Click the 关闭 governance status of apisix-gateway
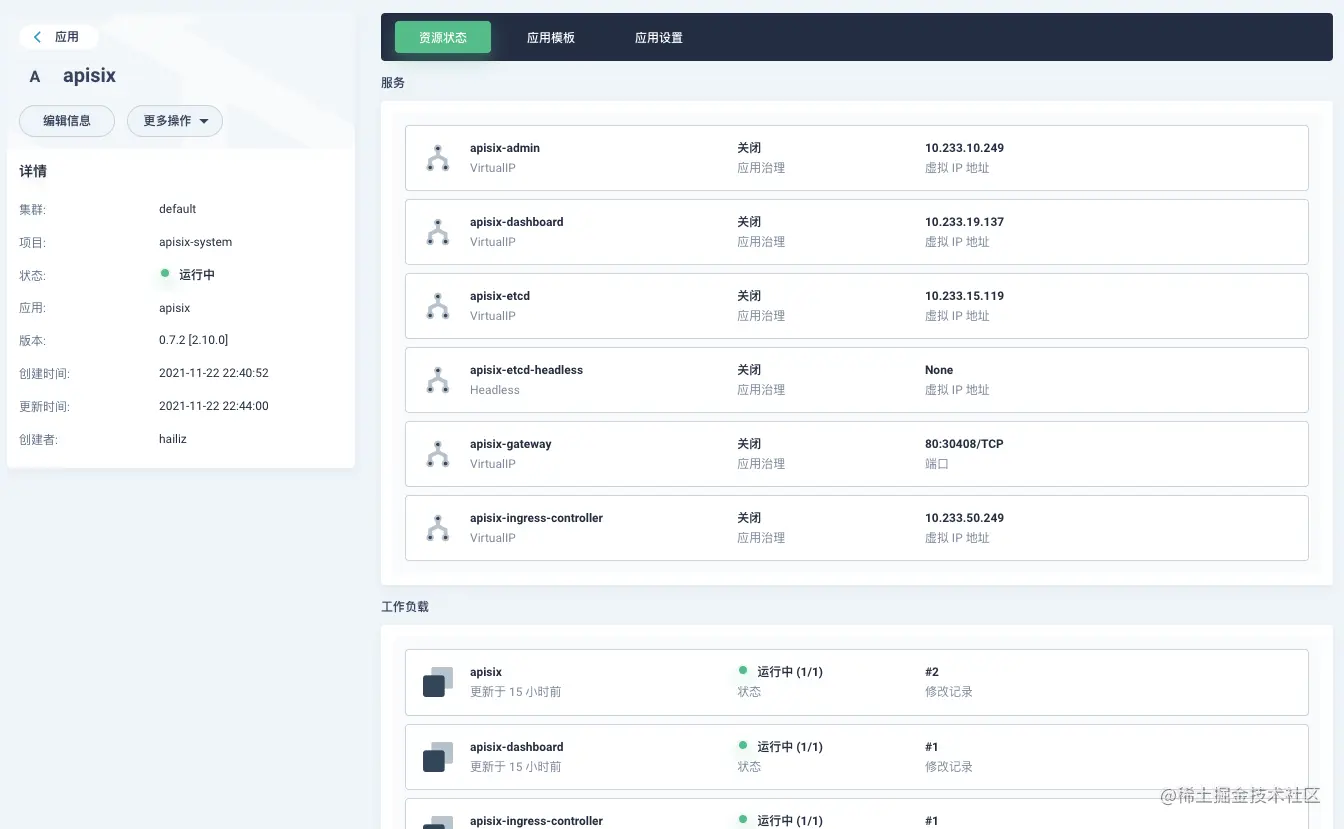Image resolution: width=1344 pixels, height=829 pixels. [749, 444]
